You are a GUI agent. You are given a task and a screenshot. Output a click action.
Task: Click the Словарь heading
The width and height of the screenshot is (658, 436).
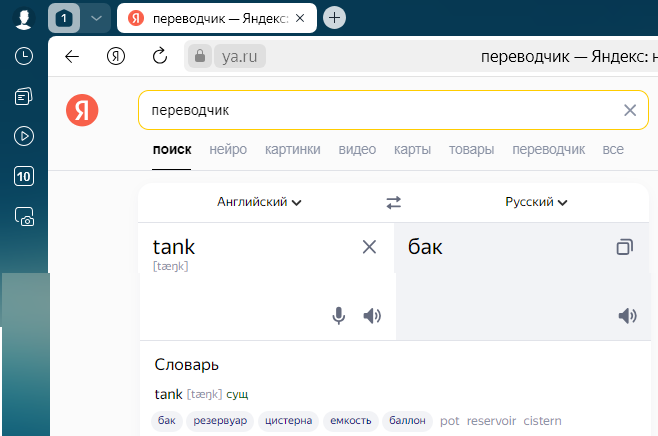coord(187,365)
